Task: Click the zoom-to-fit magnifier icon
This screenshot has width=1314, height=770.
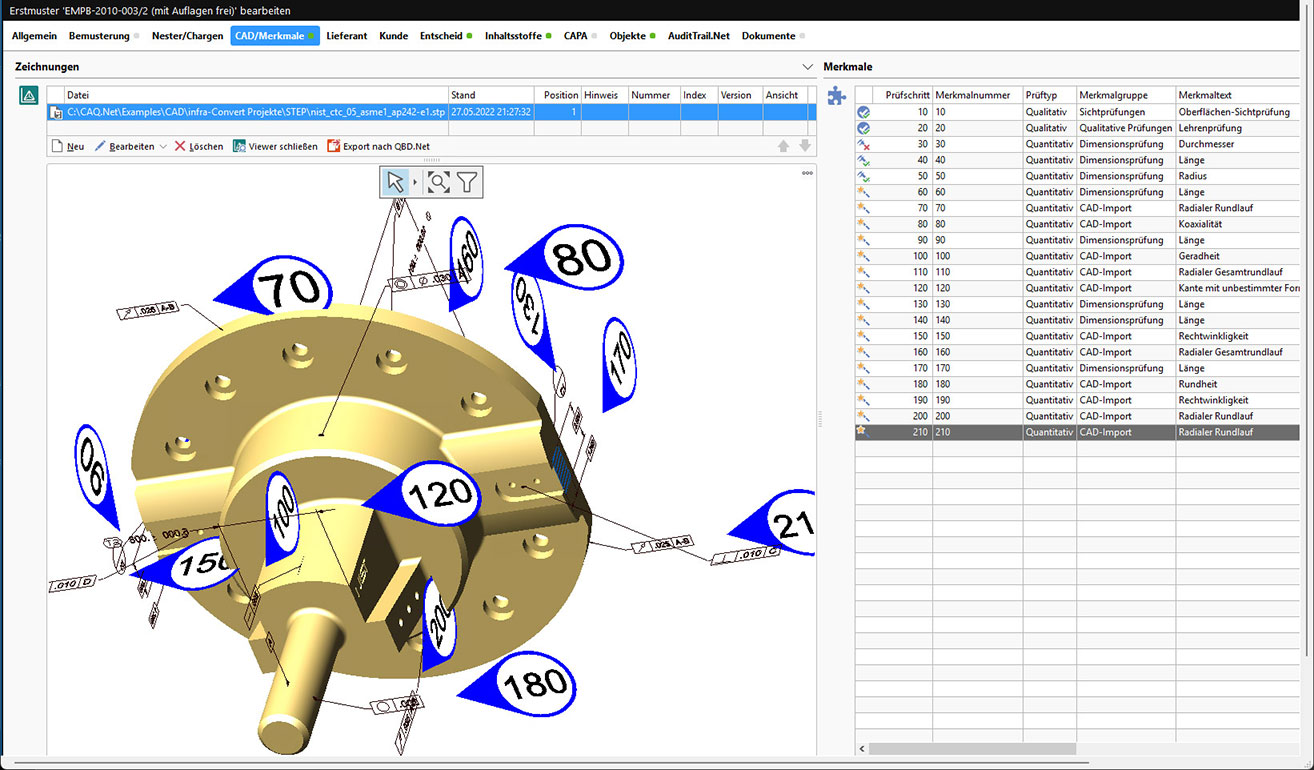Action: (438, 181)
